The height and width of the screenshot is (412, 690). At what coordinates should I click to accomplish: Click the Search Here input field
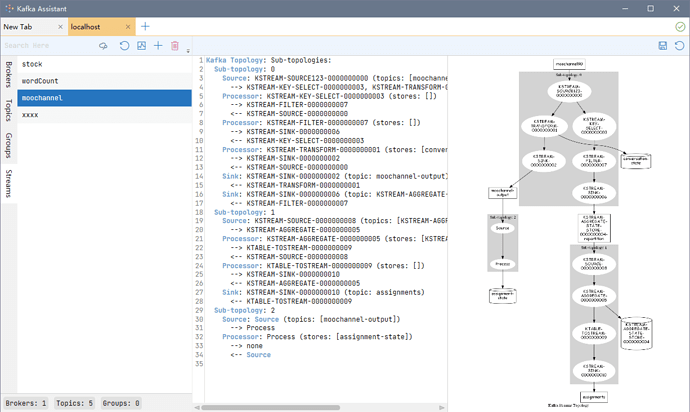(45, 46)
